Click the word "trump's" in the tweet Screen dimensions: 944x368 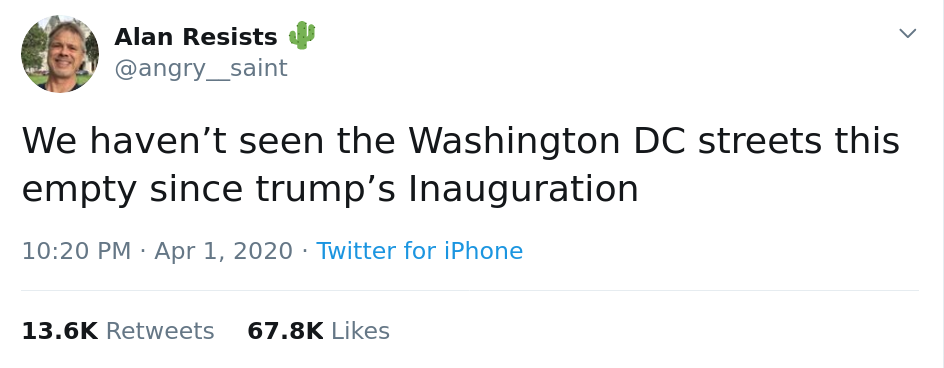click(326, 190)
